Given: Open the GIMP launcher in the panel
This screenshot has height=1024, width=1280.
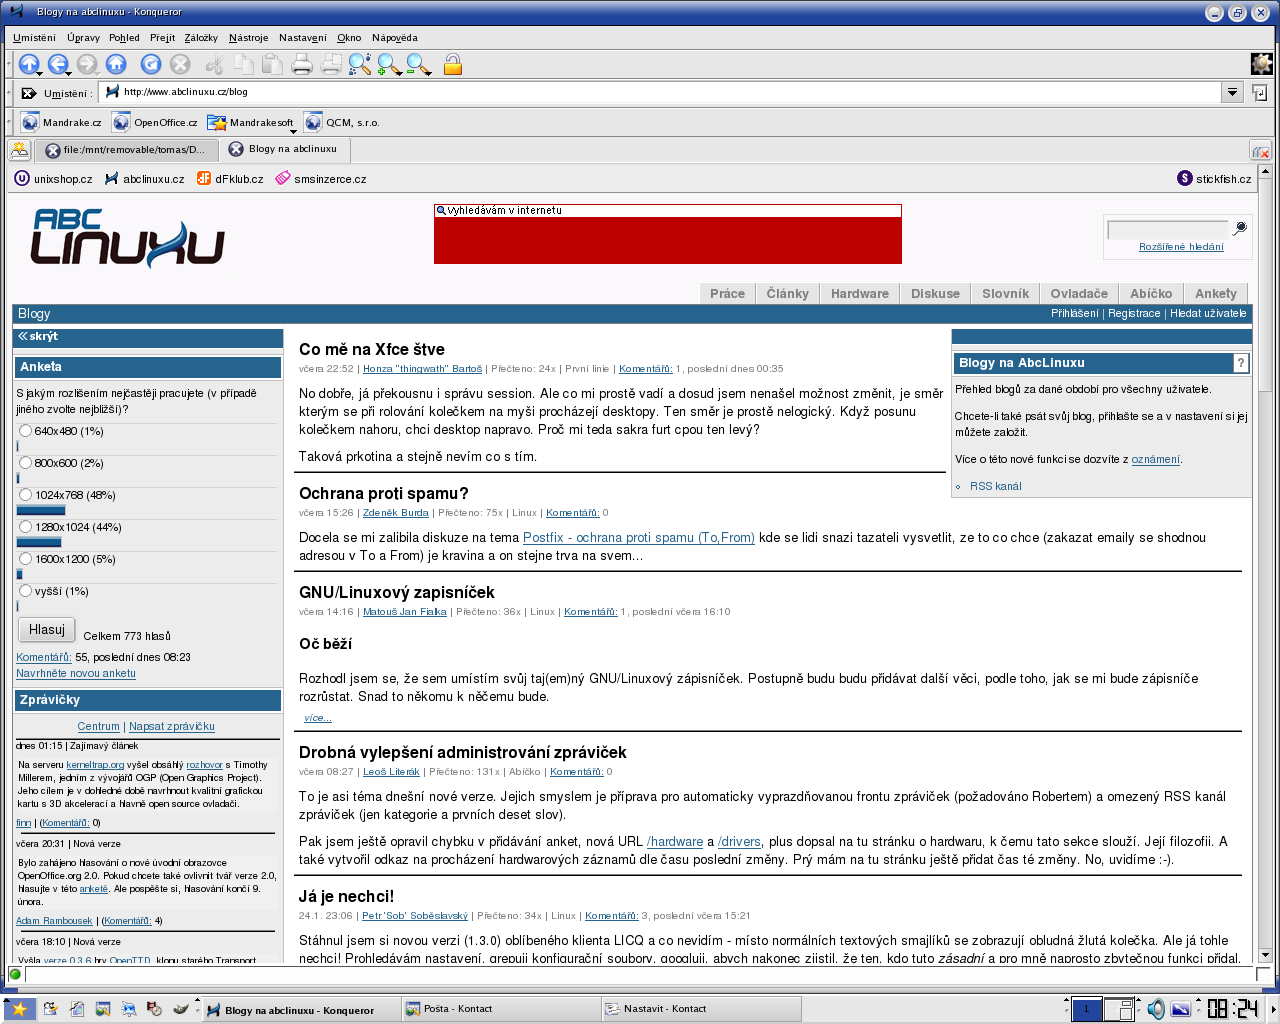Looking at the screenshot, I should point(181,1009).
